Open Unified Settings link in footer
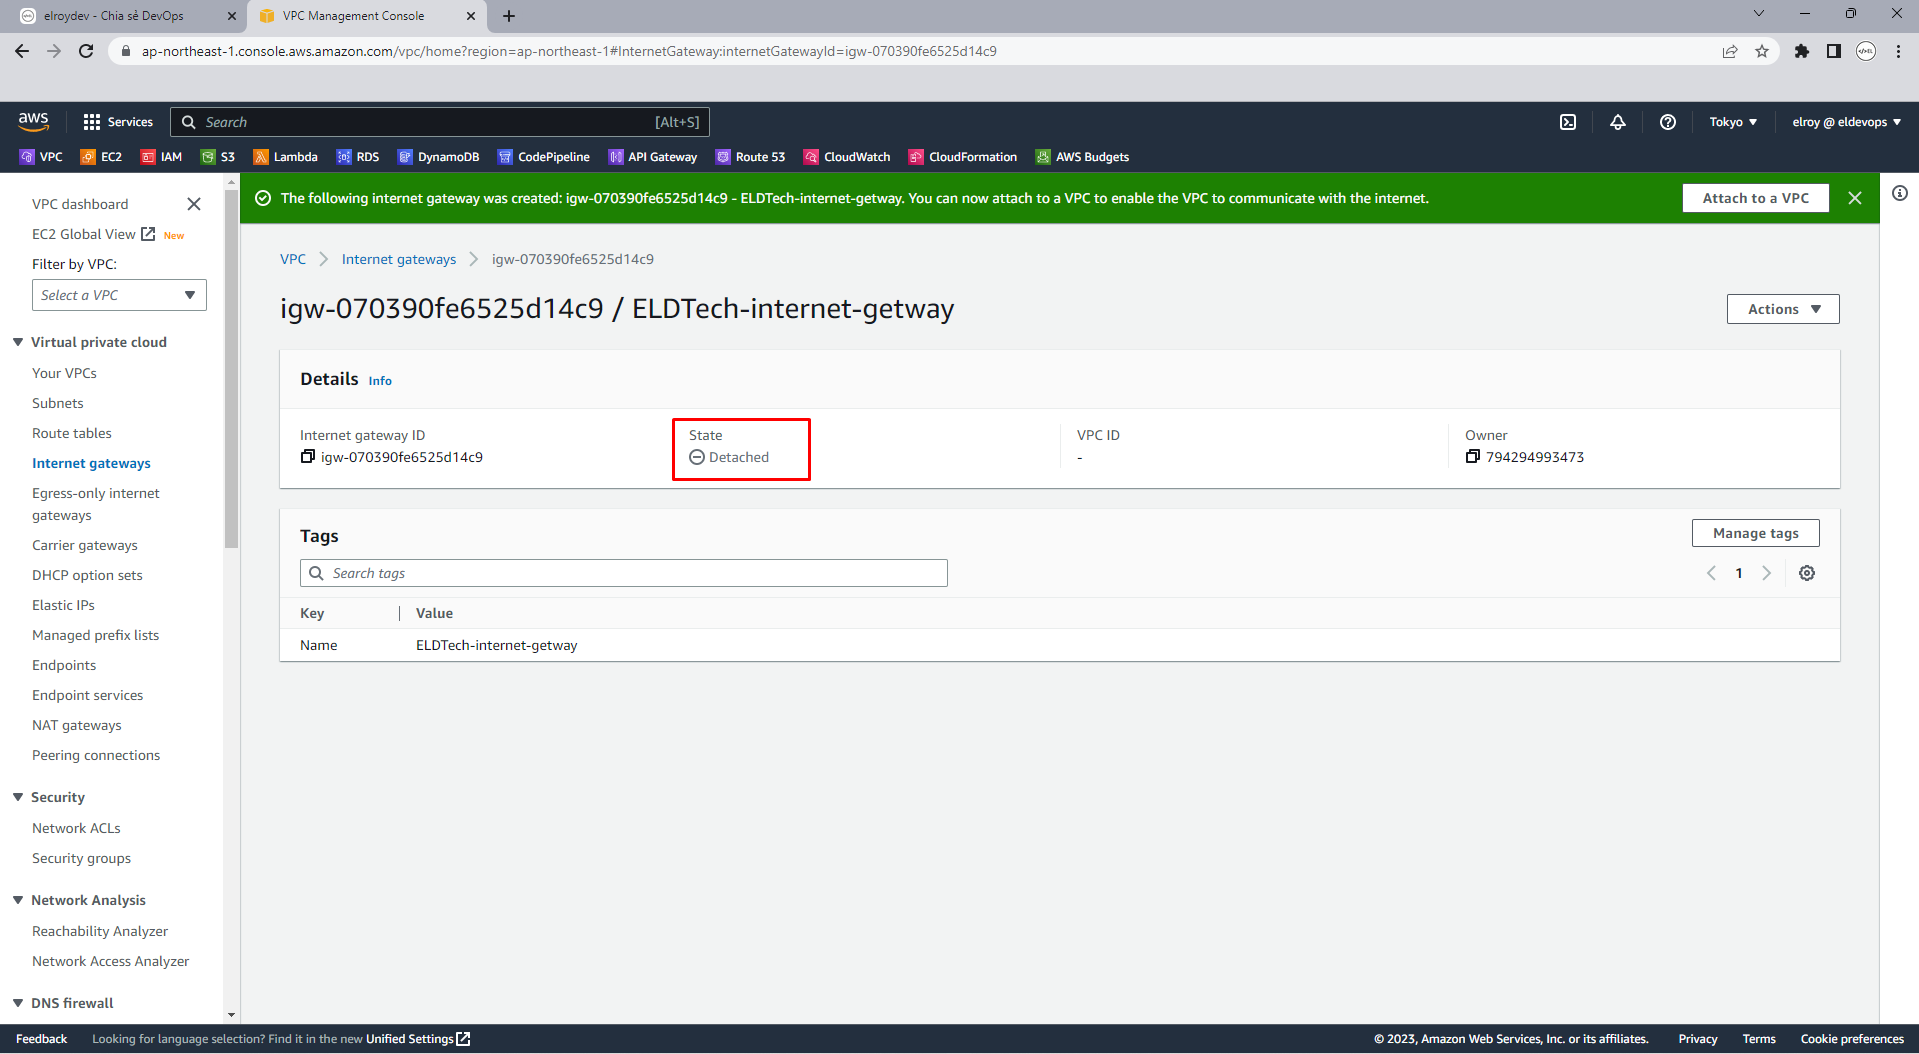The width and height of the screenshot is (1919, 1054). click(417, 1039)
